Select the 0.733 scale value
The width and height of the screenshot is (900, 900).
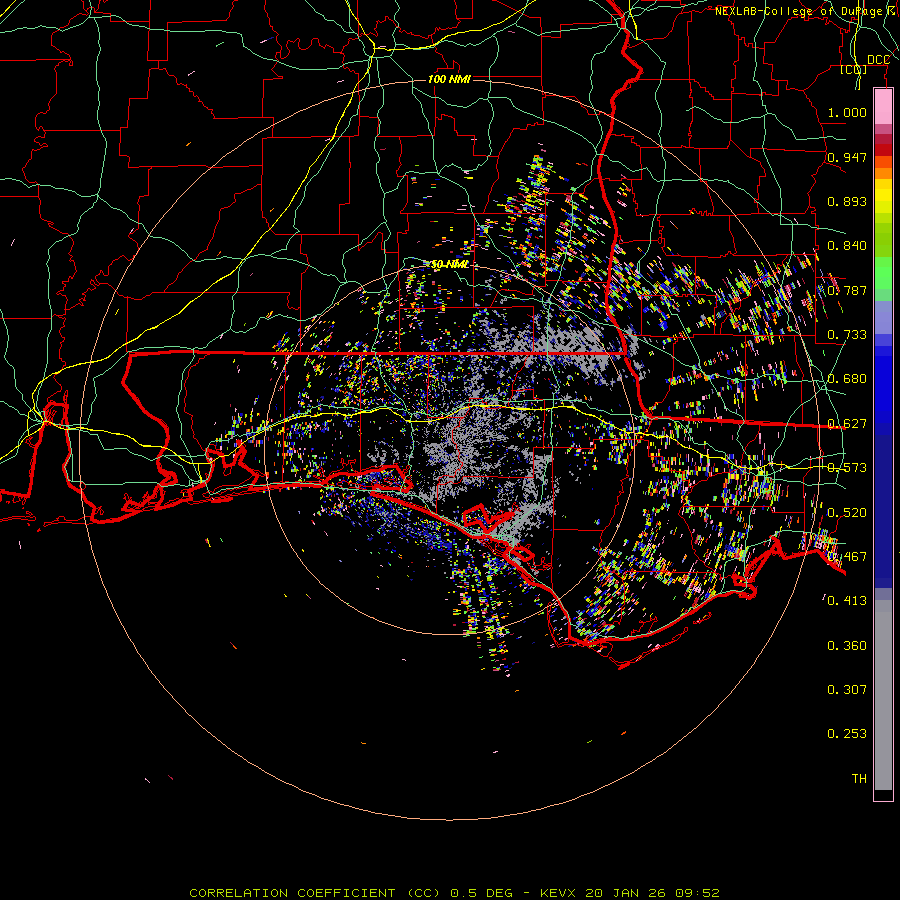click(847, 335)
